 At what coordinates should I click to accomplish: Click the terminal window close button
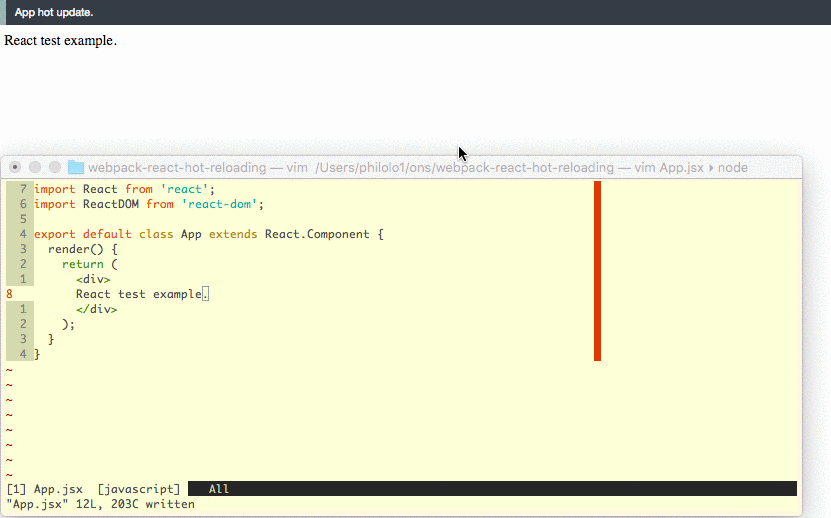click(x=15, y=168)
